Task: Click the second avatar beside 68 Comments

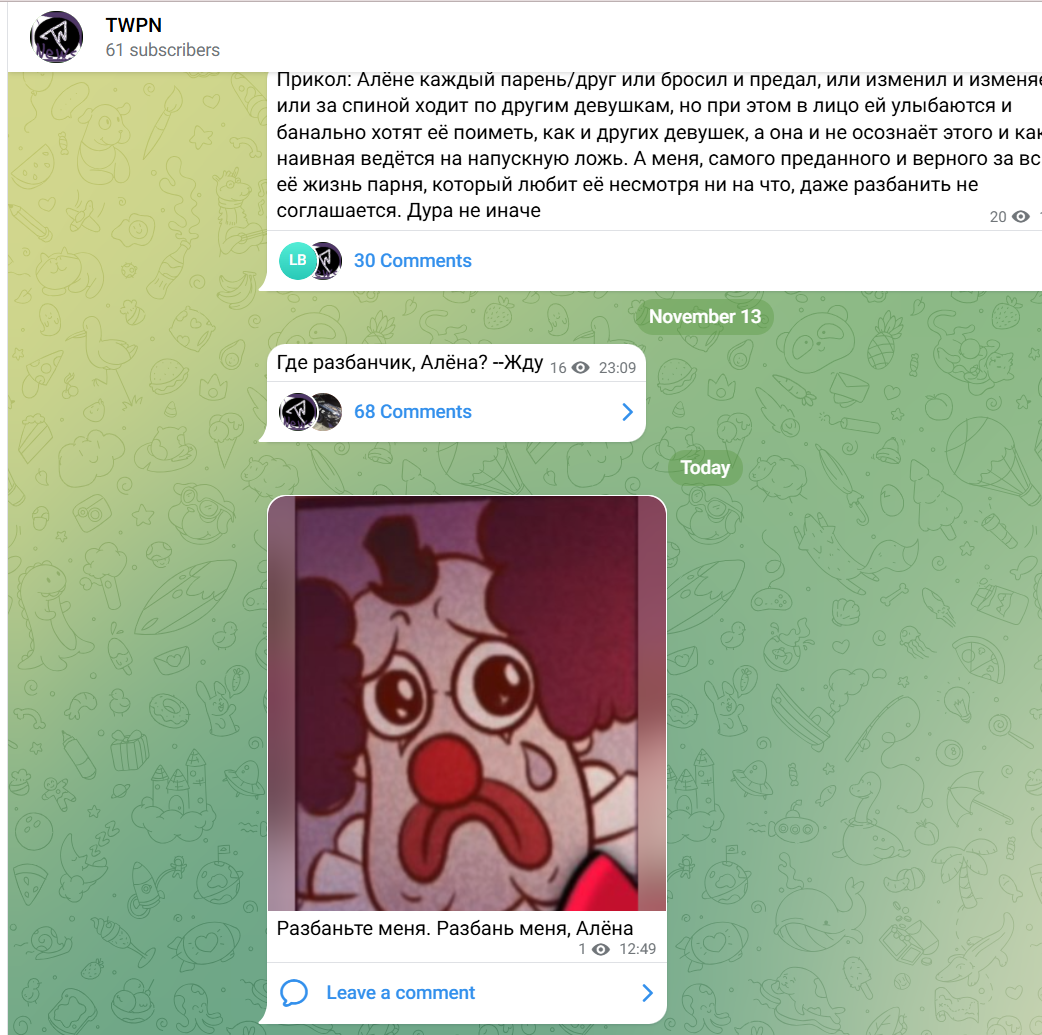Action: 328,411
